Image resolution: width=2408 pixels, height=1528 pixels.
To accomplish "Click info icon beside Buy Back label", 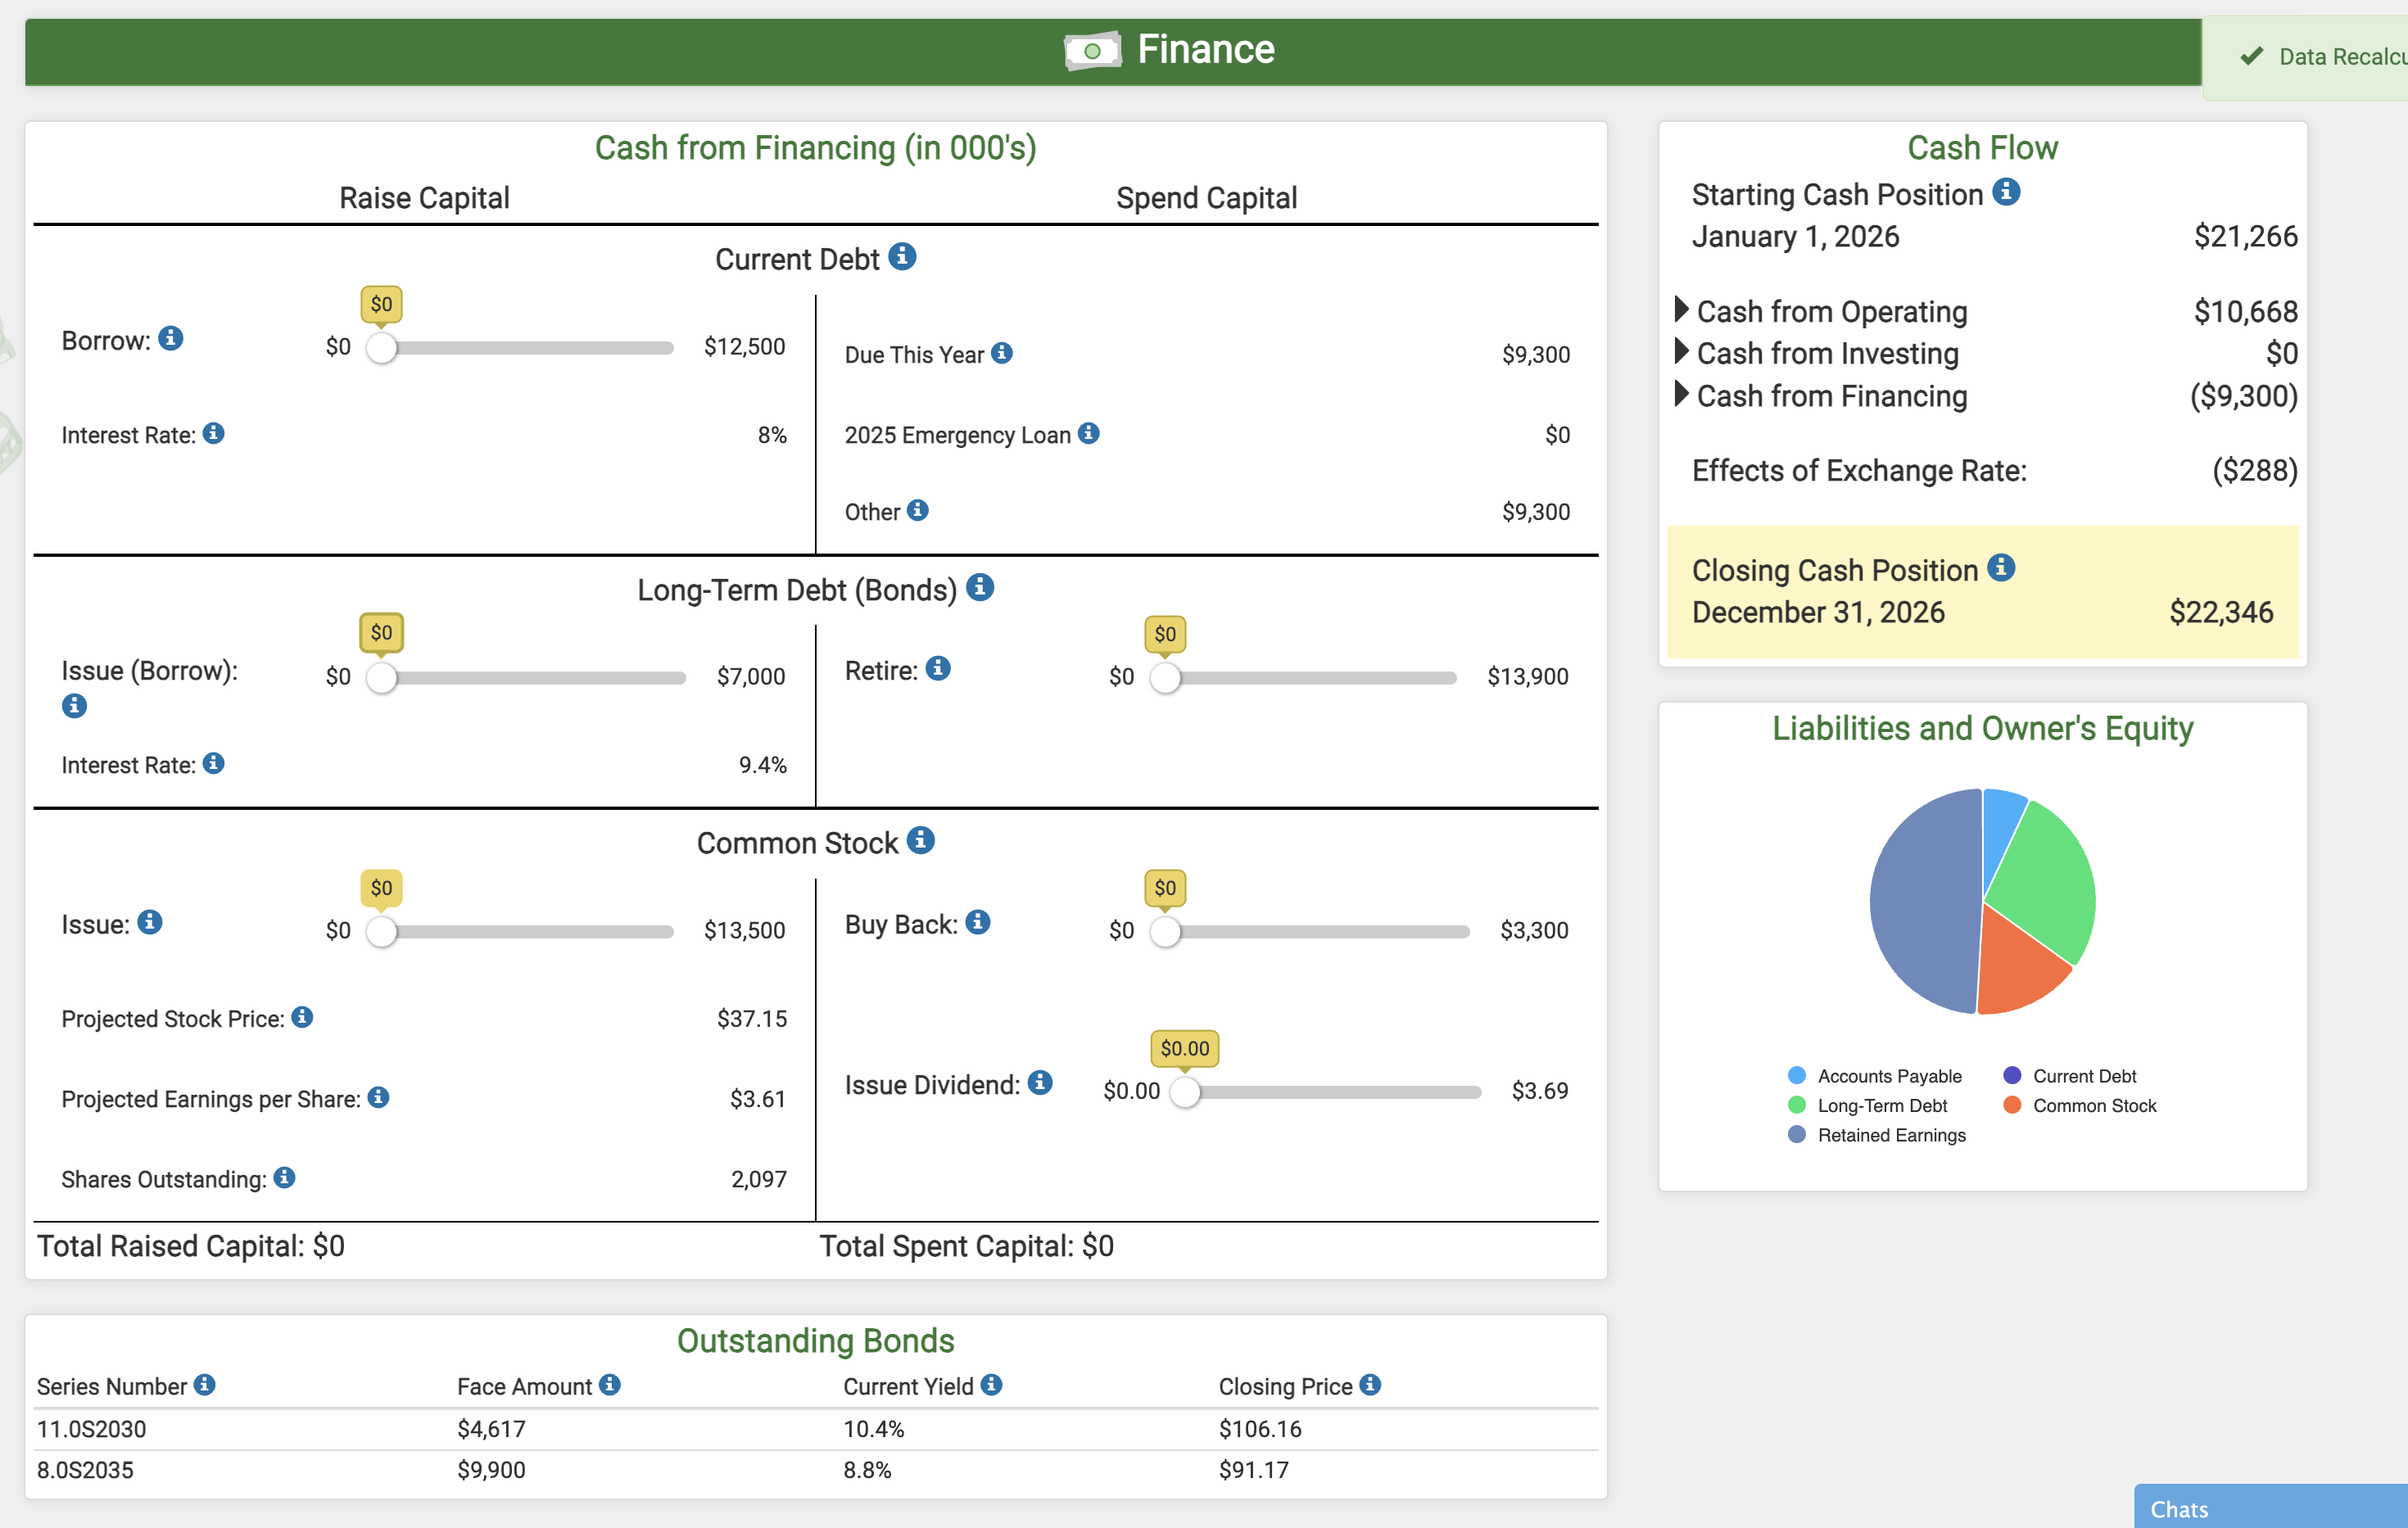I will (x=978, y=922).
